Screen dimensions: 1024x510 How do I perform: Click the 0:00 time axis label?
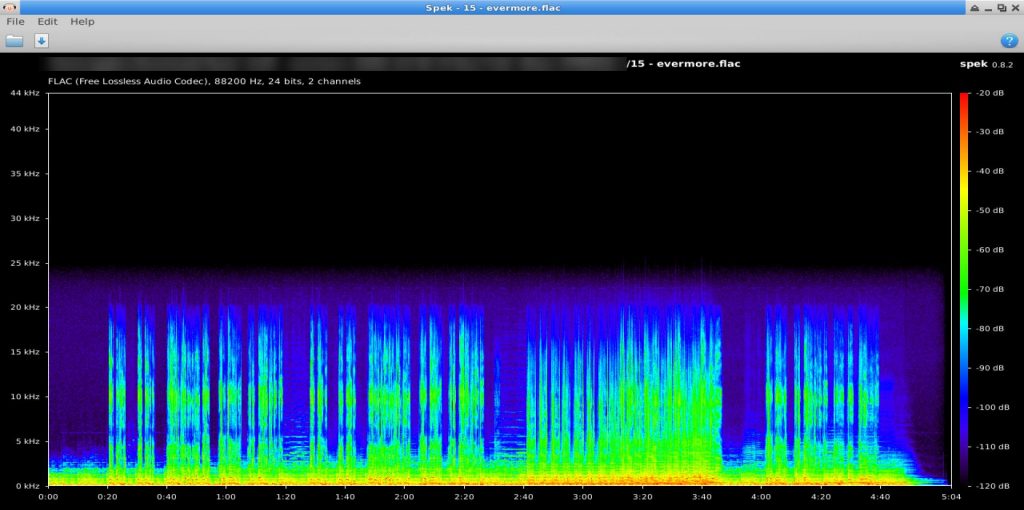[48, 496]
